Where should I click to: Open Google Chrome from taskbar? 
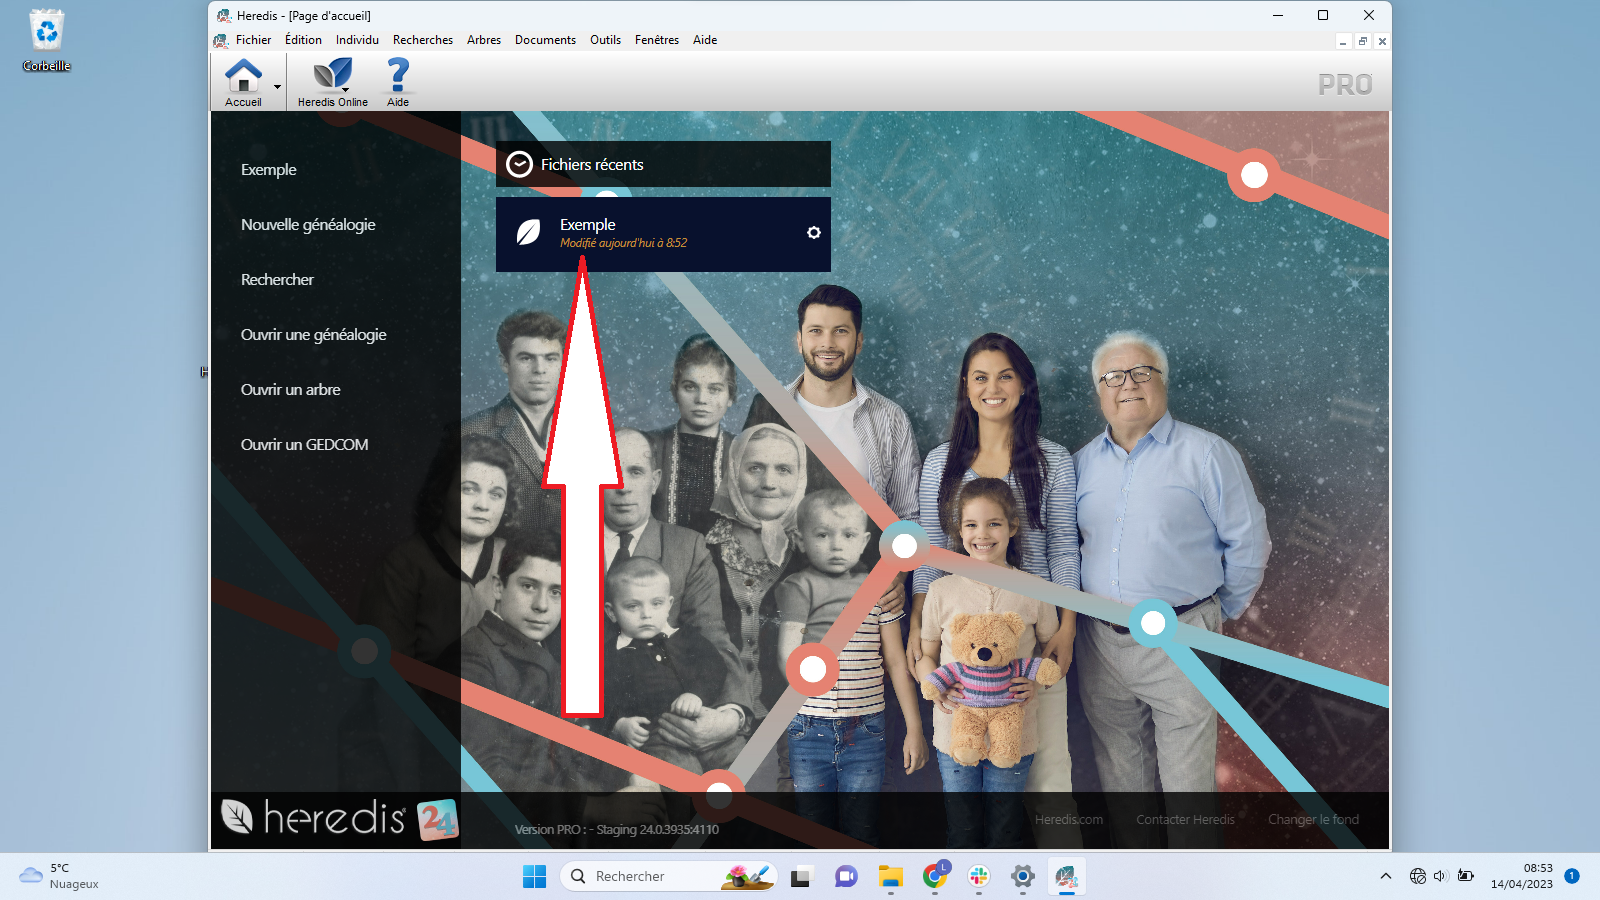click(x=935, y=877)
